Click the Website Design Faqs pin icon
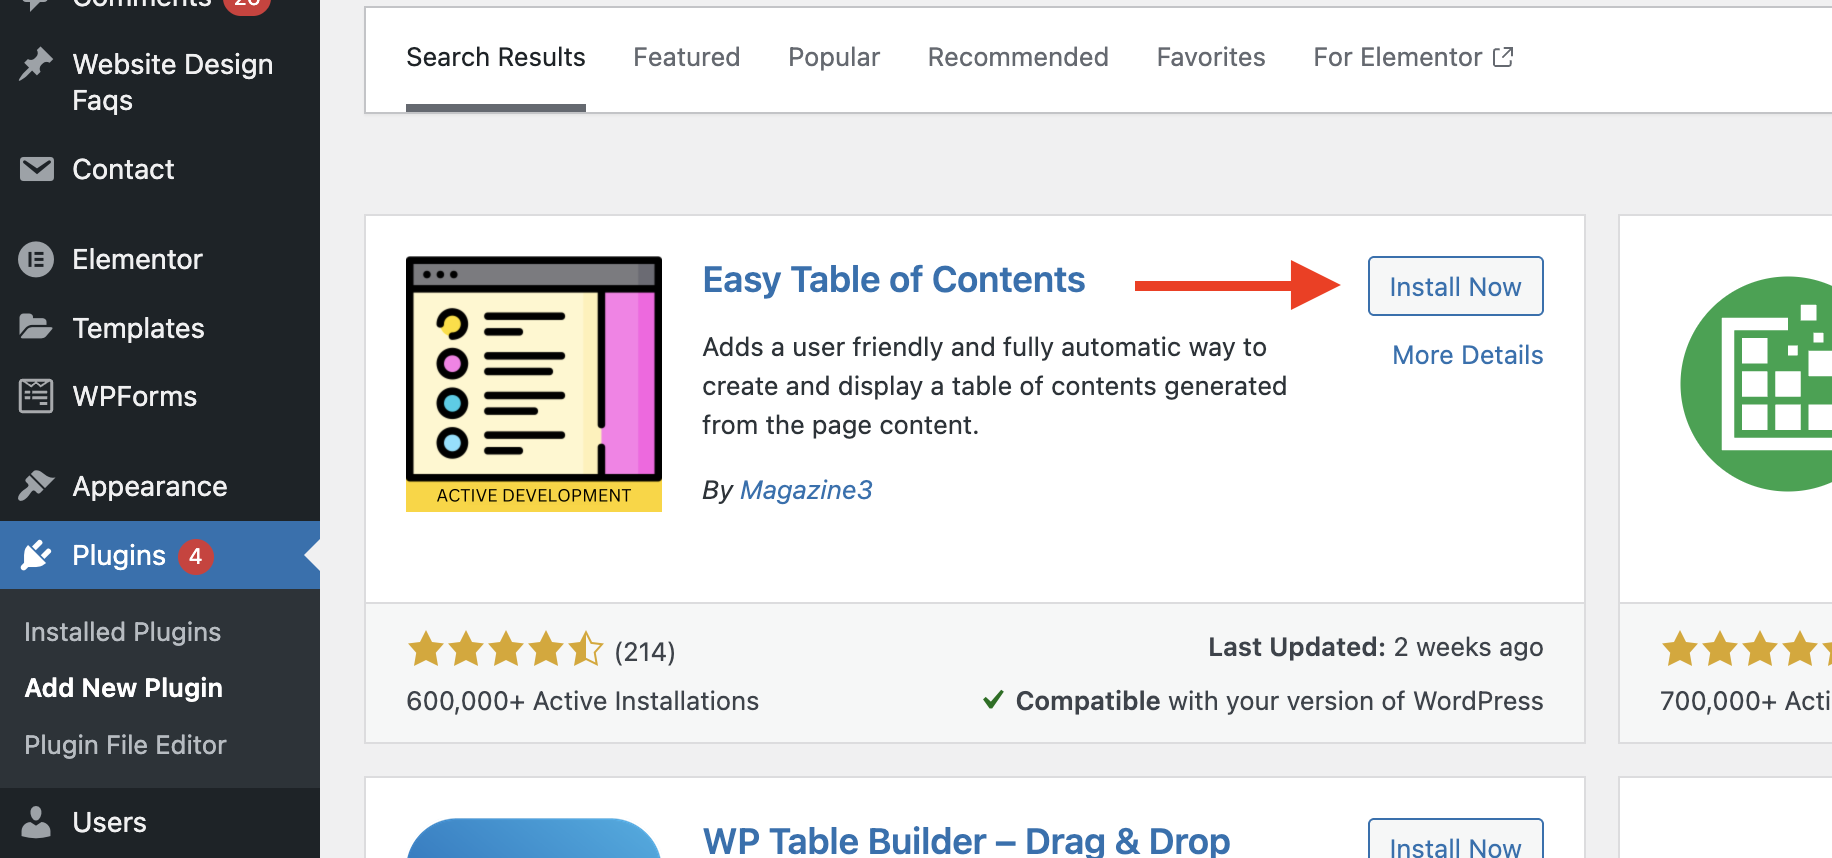1832x858 pixels. tap(36, 64)
